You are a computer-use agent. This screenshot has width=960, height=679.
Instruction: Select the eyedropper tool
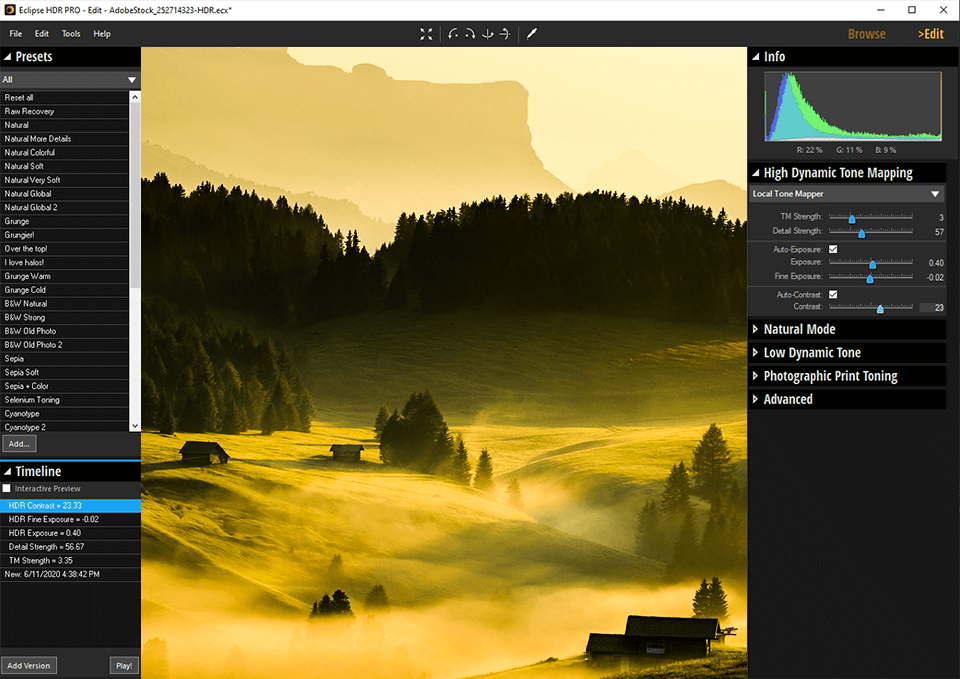tap(532, 34)
